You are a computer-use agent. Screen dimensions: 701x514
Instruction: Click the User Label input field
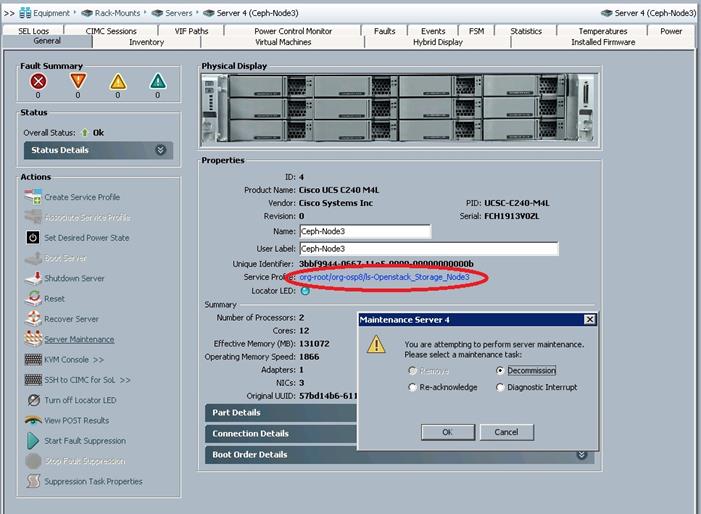[429, 249]
